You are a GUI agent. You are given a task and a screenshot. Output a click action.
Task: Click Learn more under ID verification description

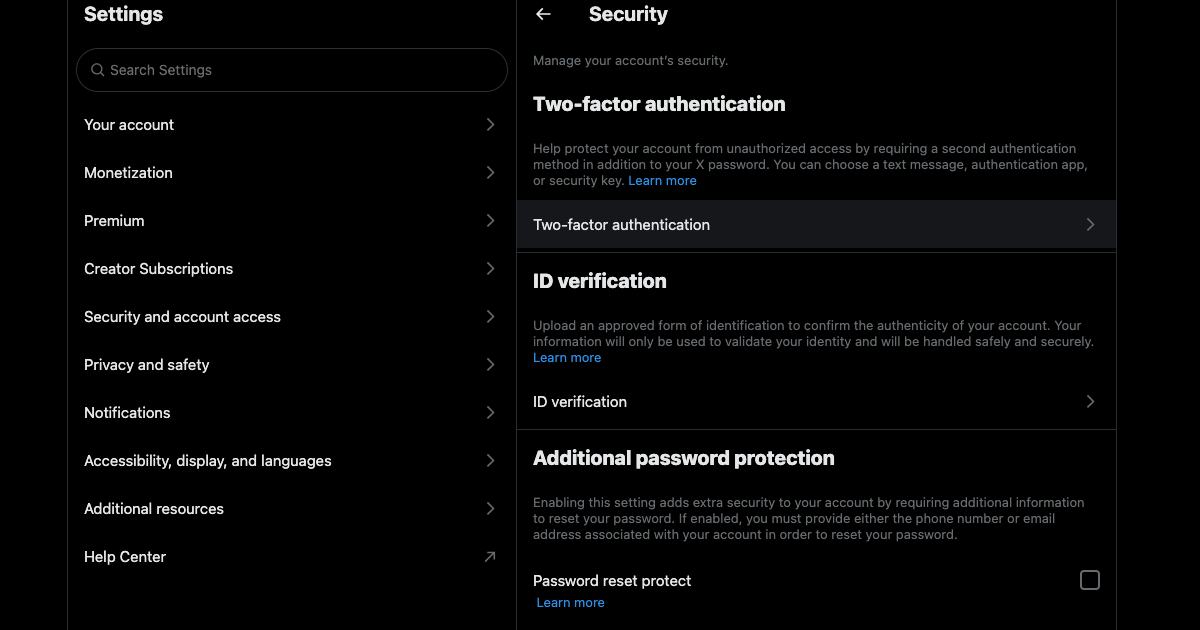coord(567,358)
